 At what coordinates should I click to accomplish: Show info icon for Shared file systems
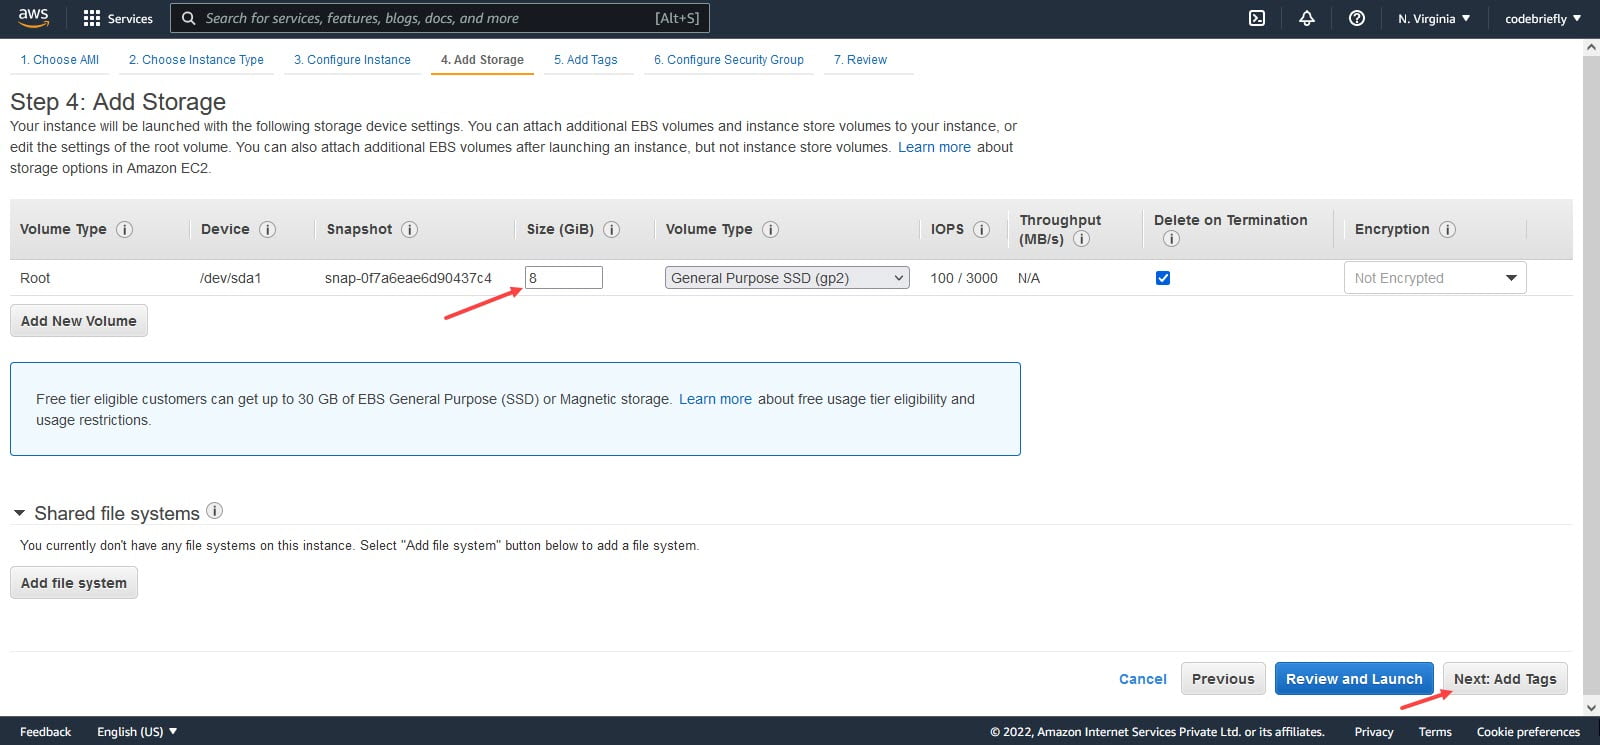pos(214,511)
